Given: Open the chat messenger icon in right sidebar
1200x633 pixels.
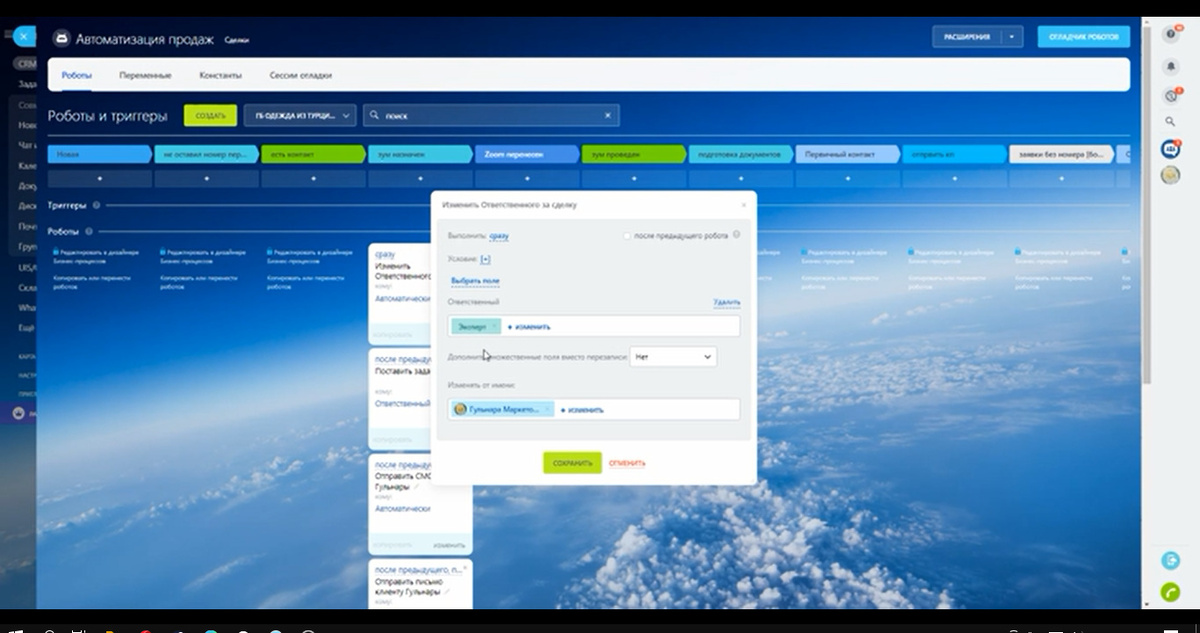Looking at the screenshot, I should pos(1170,149).
